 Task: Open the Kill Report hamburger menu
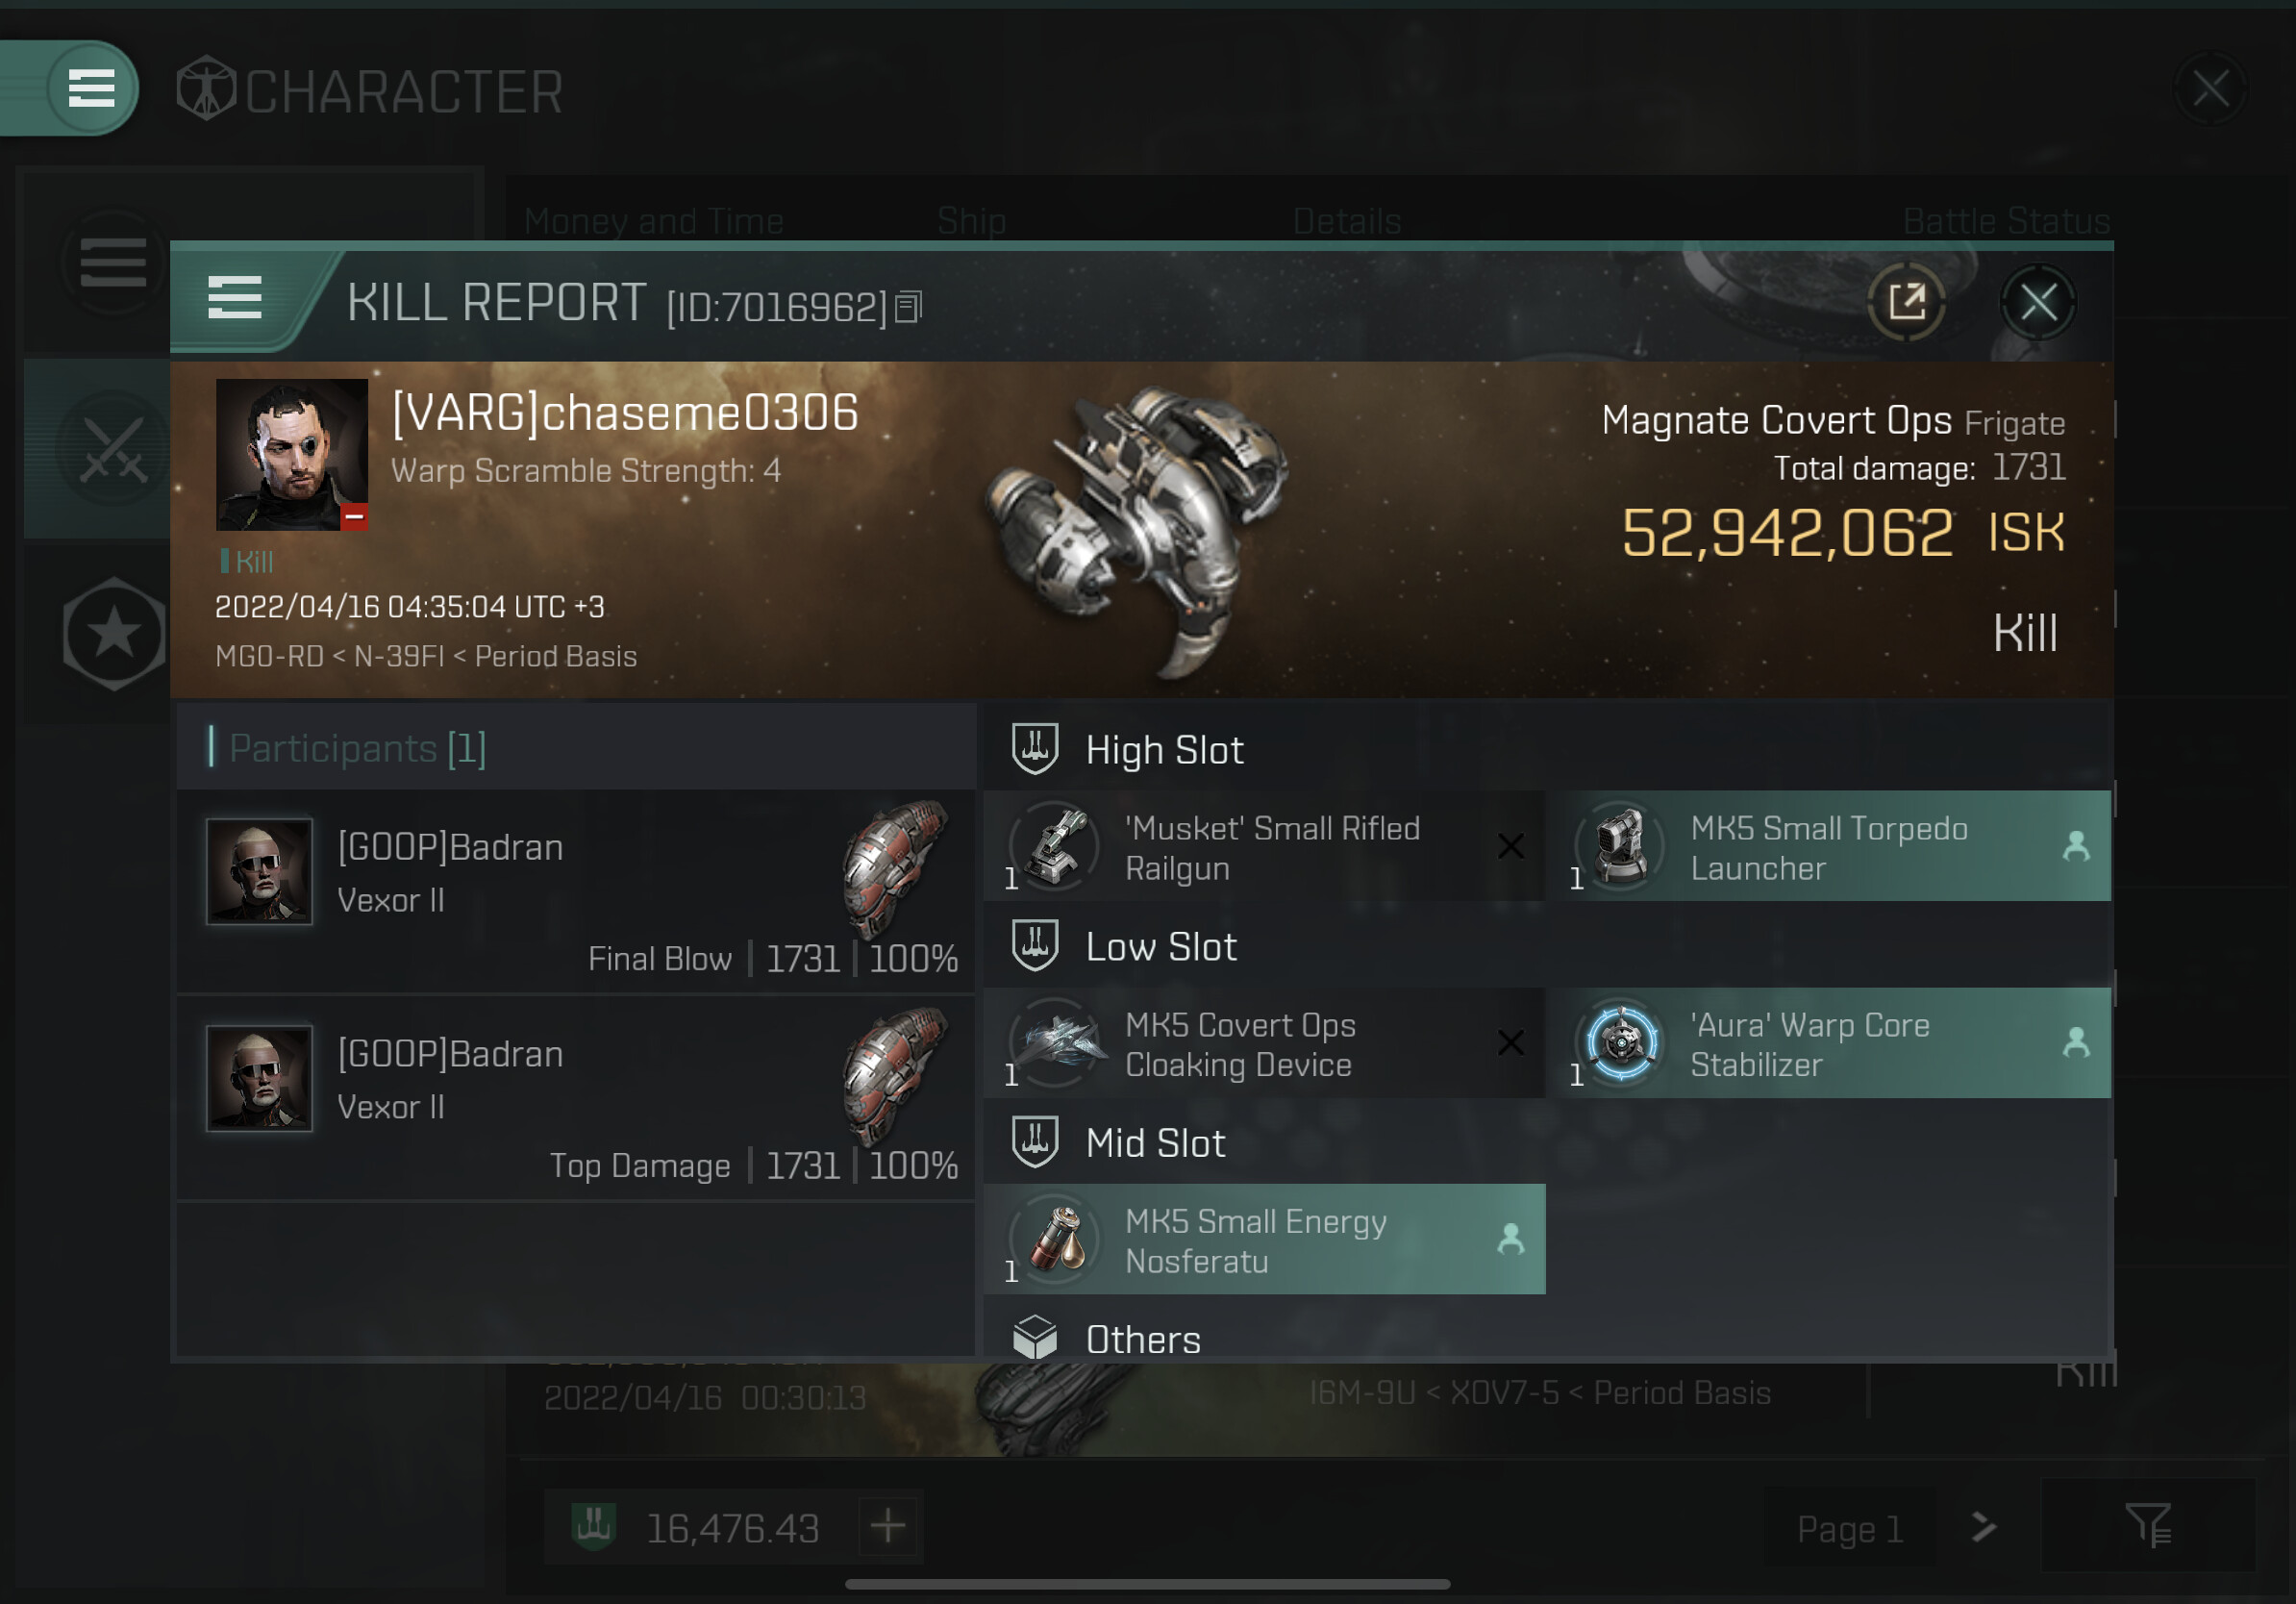point(235,299)
